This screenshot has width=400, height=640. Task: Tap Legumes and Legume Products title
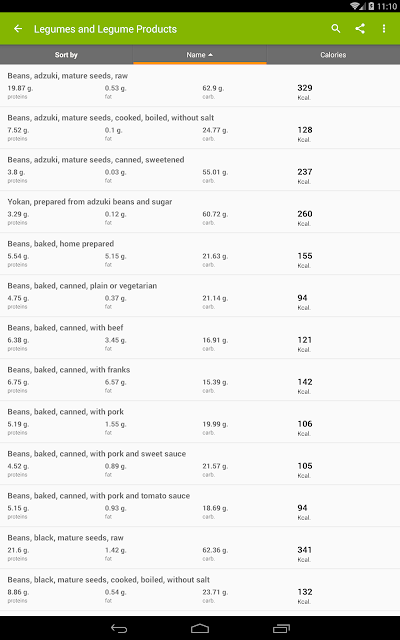[105, 29]
